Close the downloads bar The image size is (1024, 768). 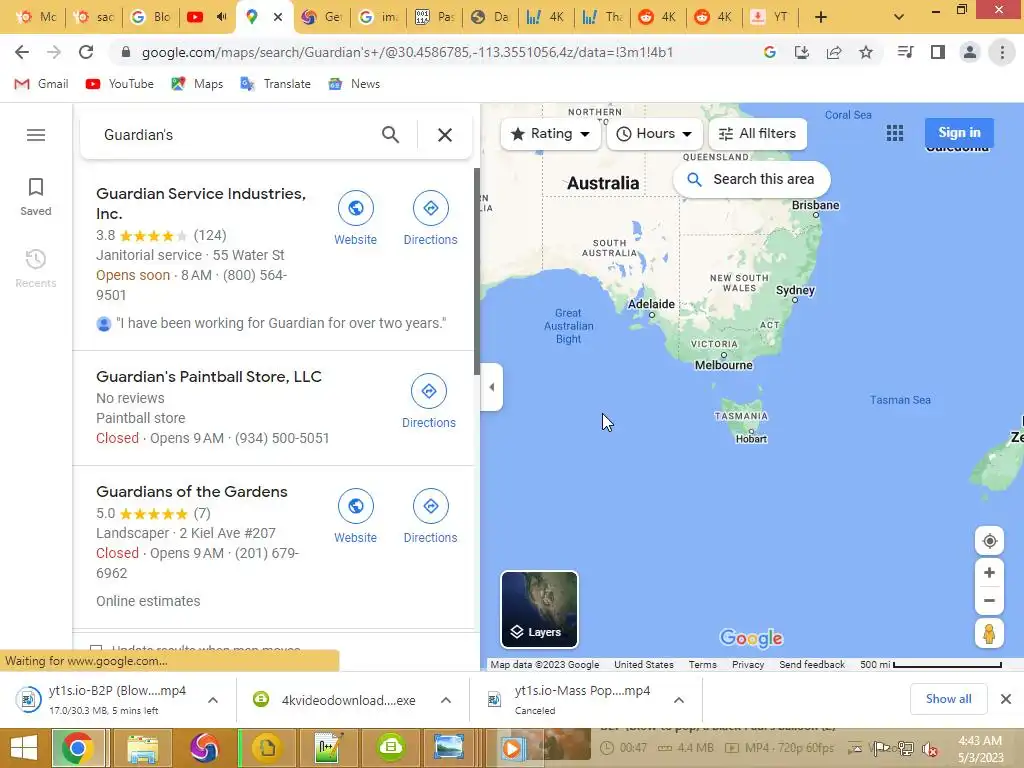click(x=1006, y=699)
